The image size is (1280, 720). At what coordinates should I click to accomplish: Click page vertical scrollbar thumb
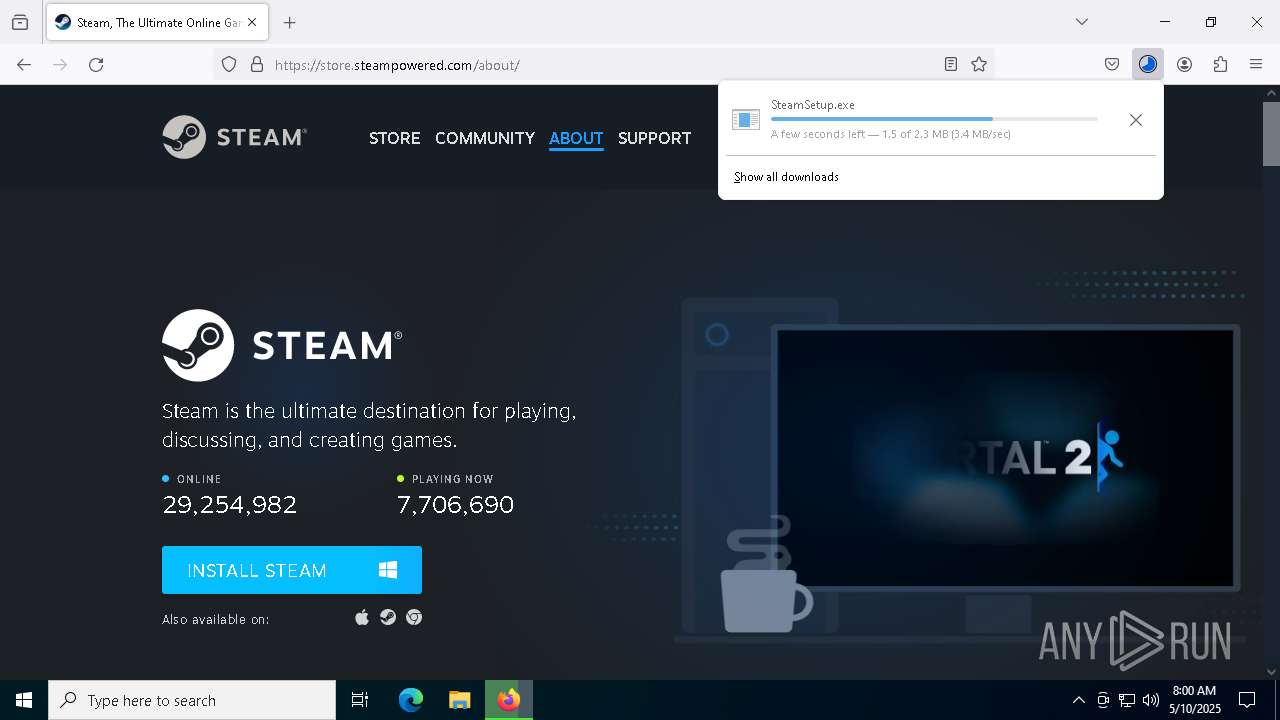click(x=1271, y=133)
